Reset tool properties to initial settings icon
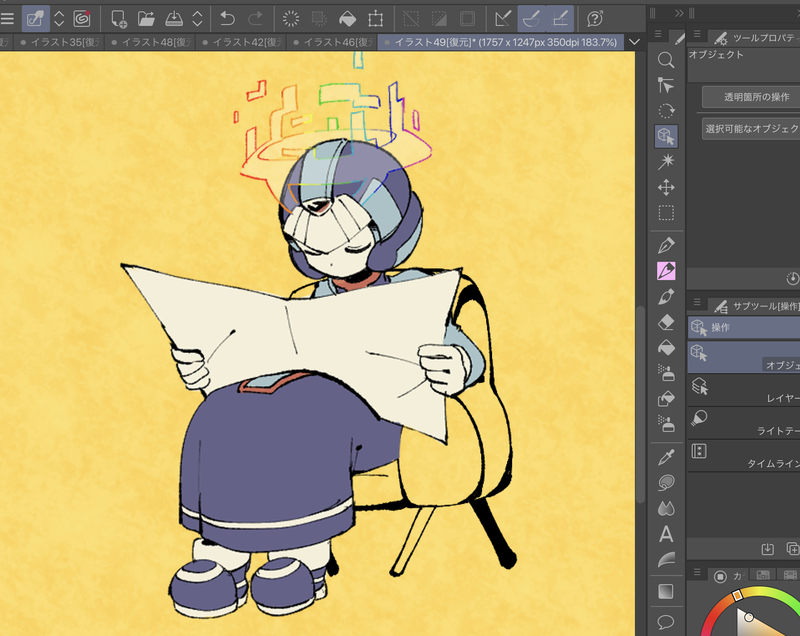 click(x=792, y=278)
